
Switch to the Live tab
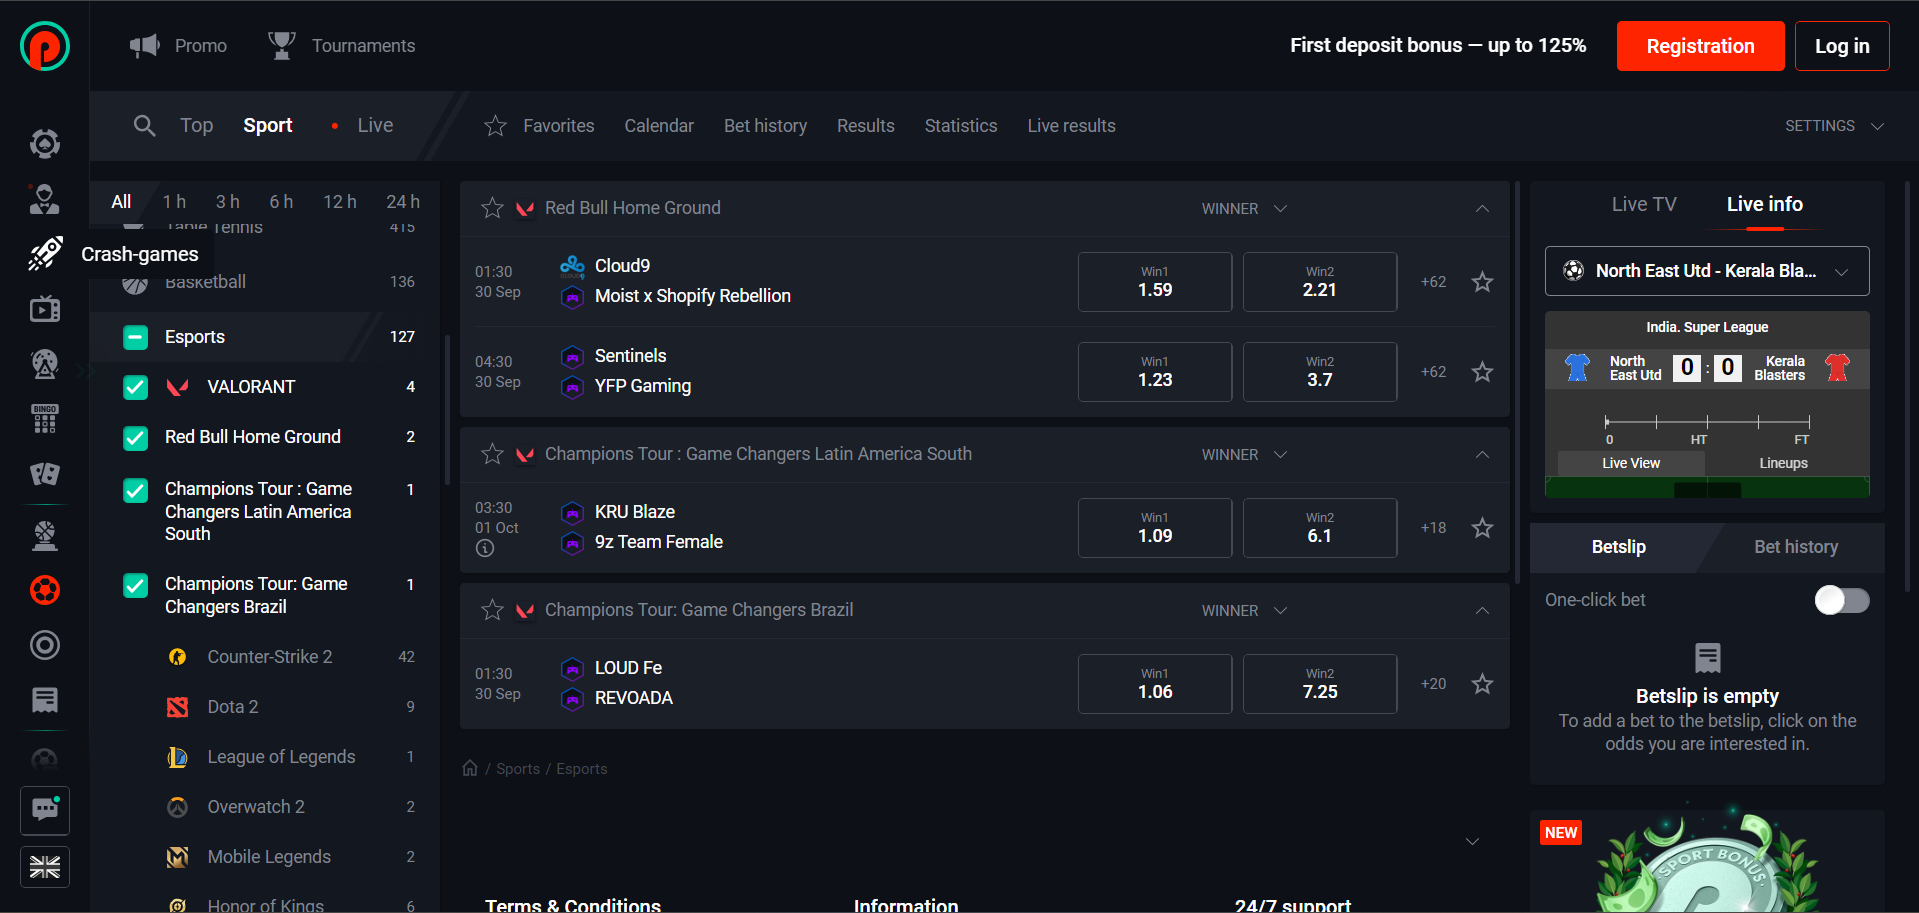[x=375, y=125]
